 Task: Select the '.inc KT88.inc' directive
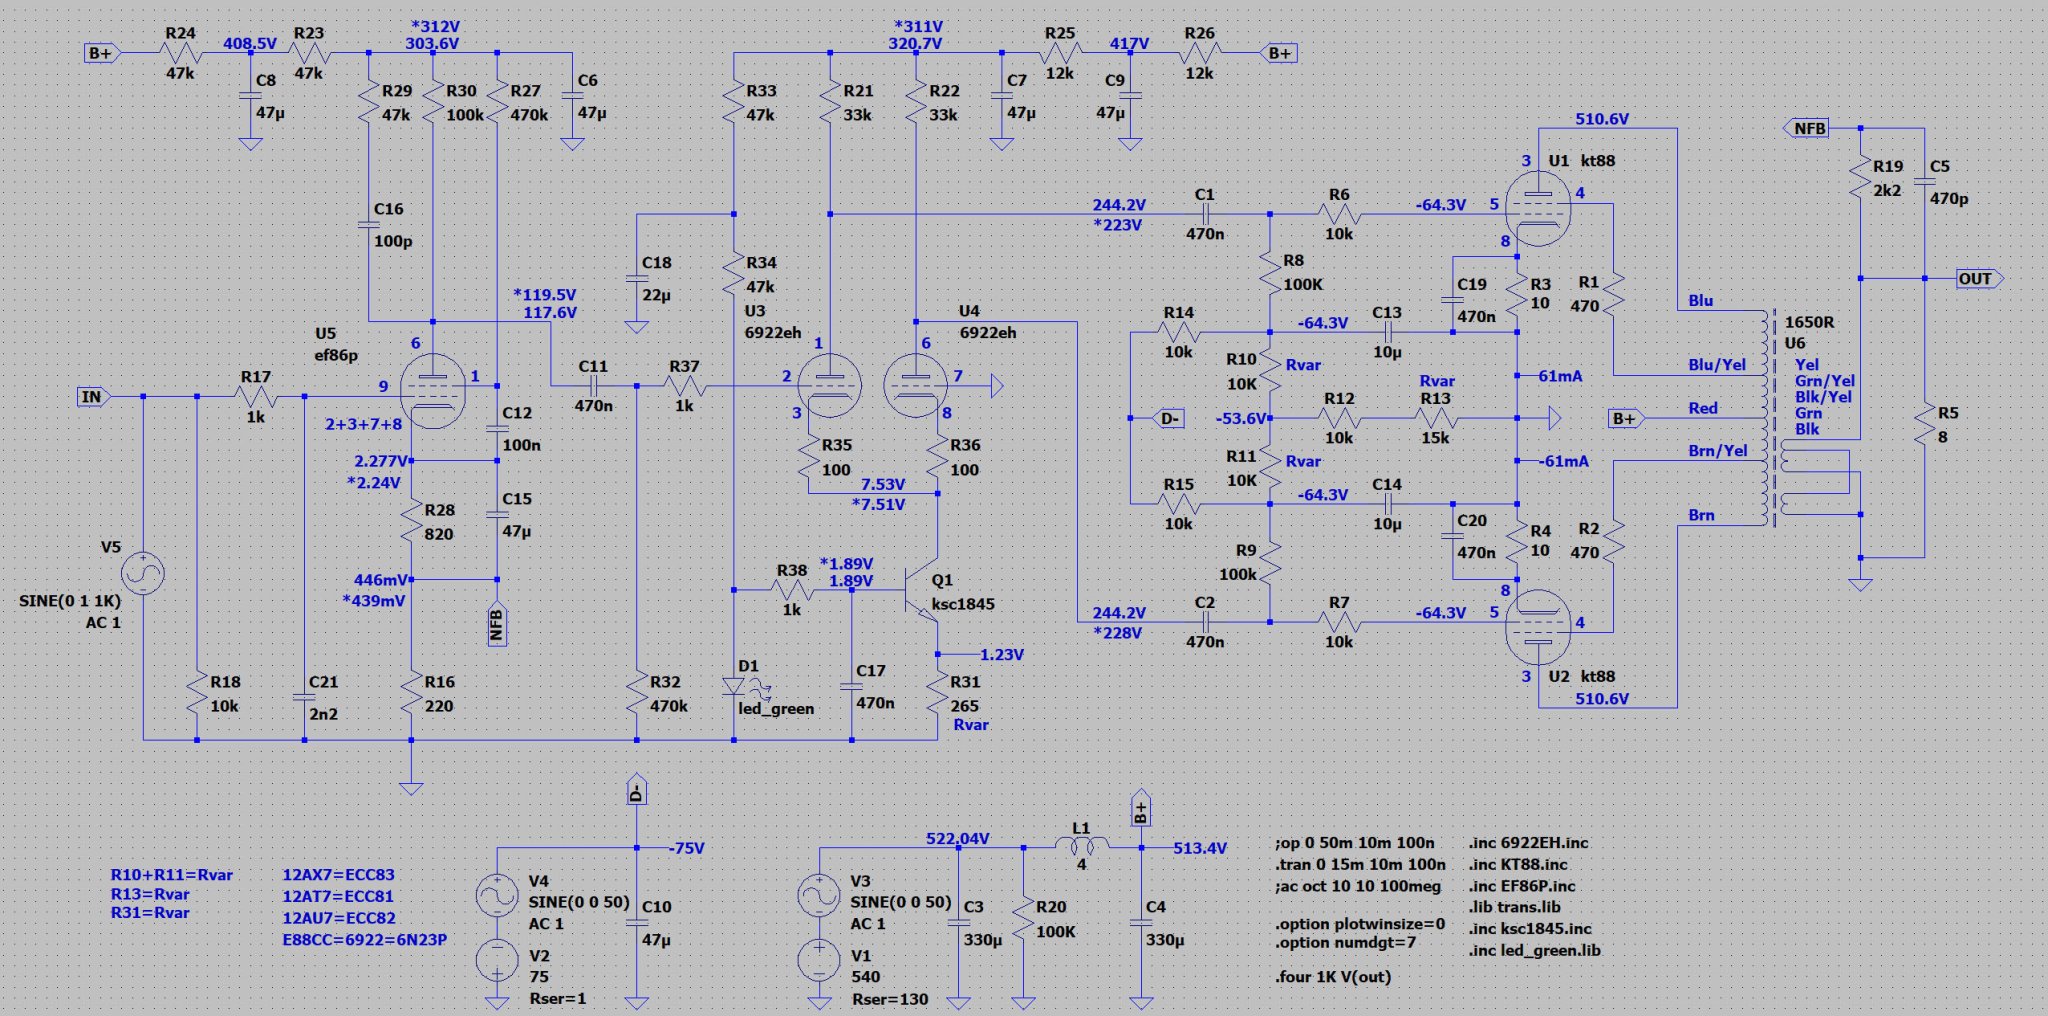pos(1518,864)
